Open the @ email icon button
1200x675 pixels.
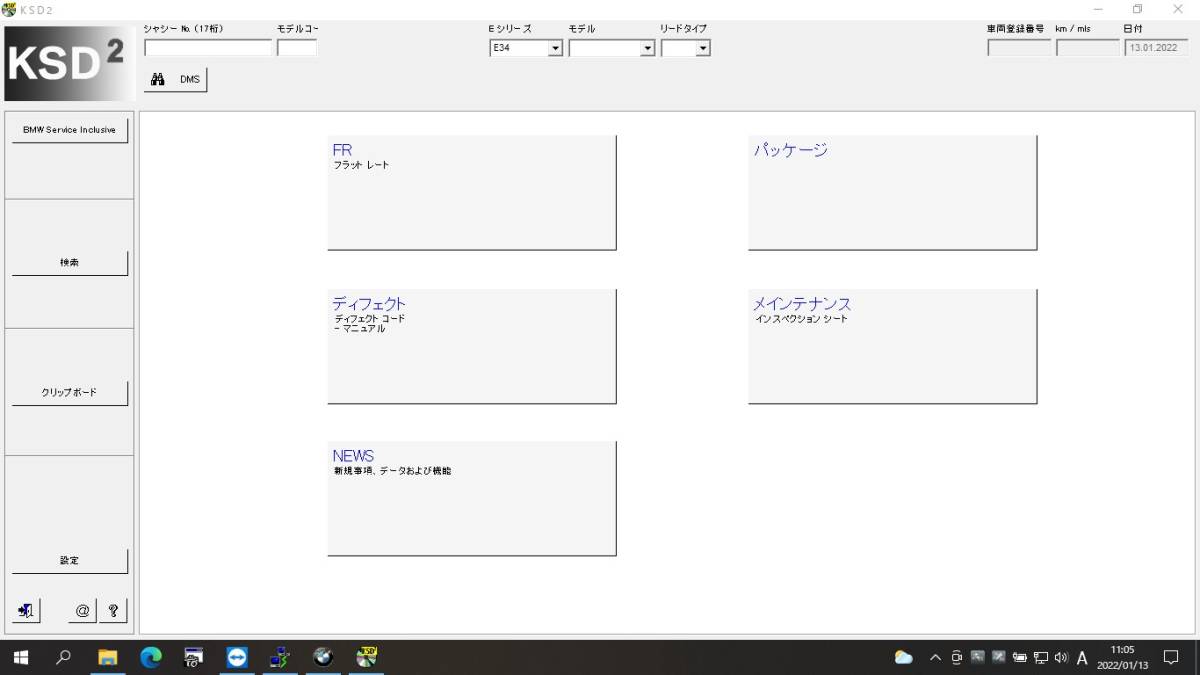pos(83,610)
